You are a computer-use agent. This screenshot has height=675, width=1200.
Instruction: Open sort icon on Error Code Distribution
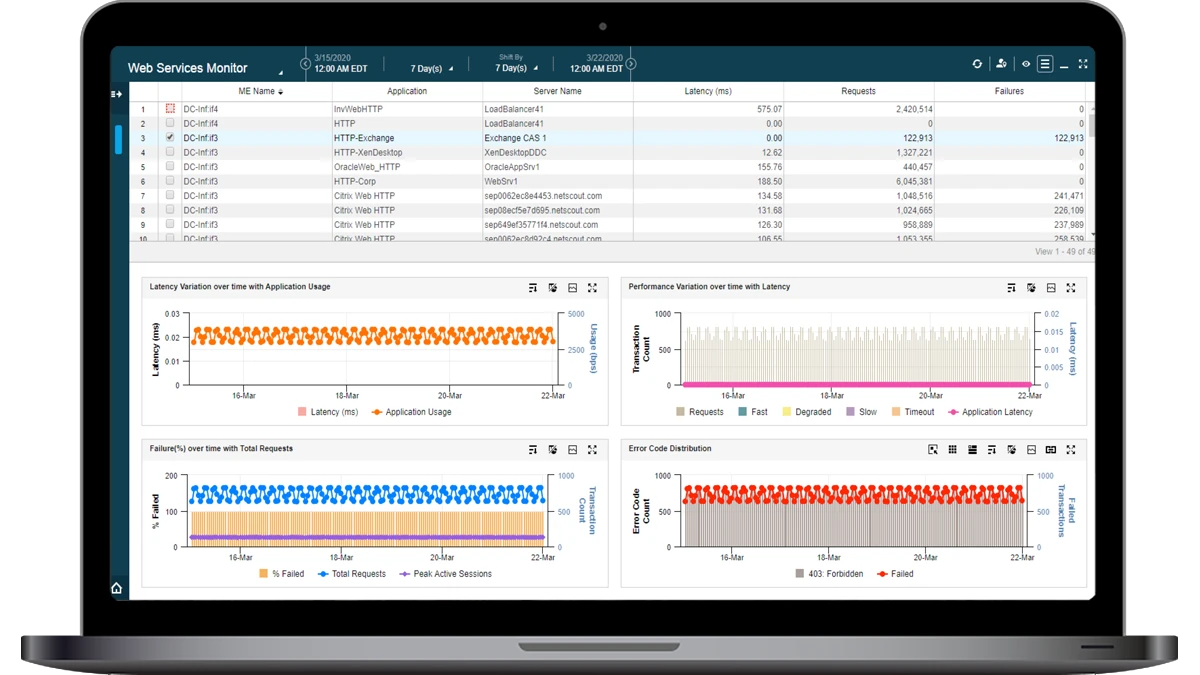click(x=992, y=450)
